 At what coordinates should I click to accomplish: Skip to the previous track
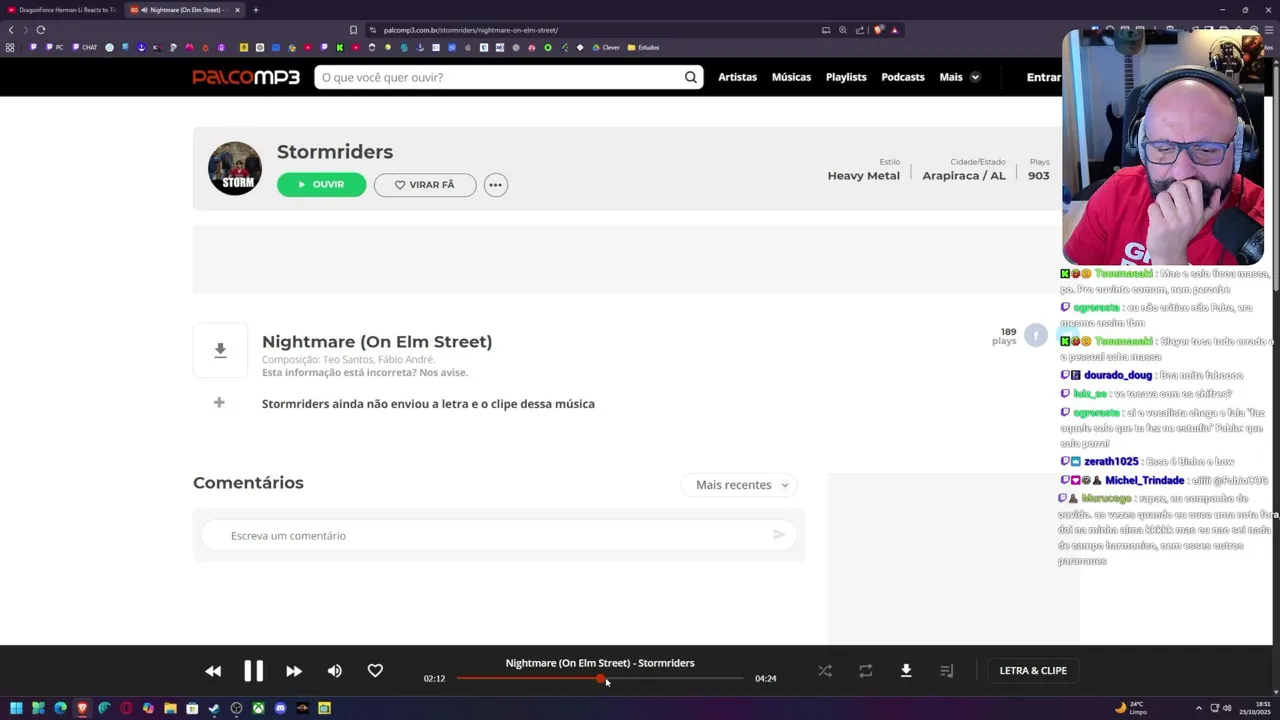tap(213, 671)
